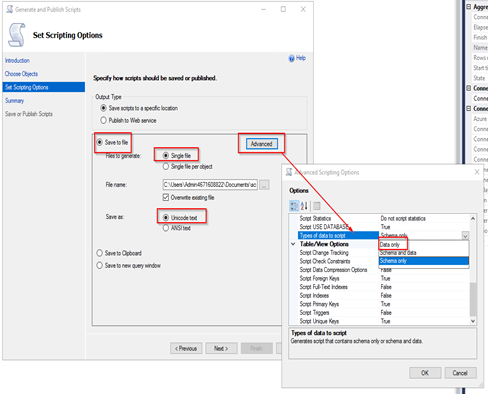488x394 pixels.
Task: Open Set Scripting Options step
Action: tap(44, 87)
